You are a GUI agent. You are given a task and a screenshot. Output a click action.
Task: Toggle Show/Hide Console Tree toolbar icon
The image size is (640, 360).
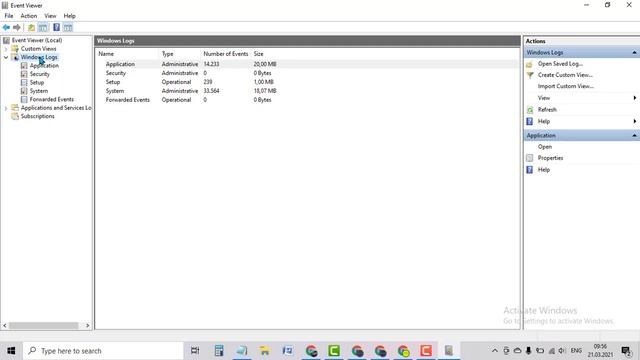click(43, 27)
